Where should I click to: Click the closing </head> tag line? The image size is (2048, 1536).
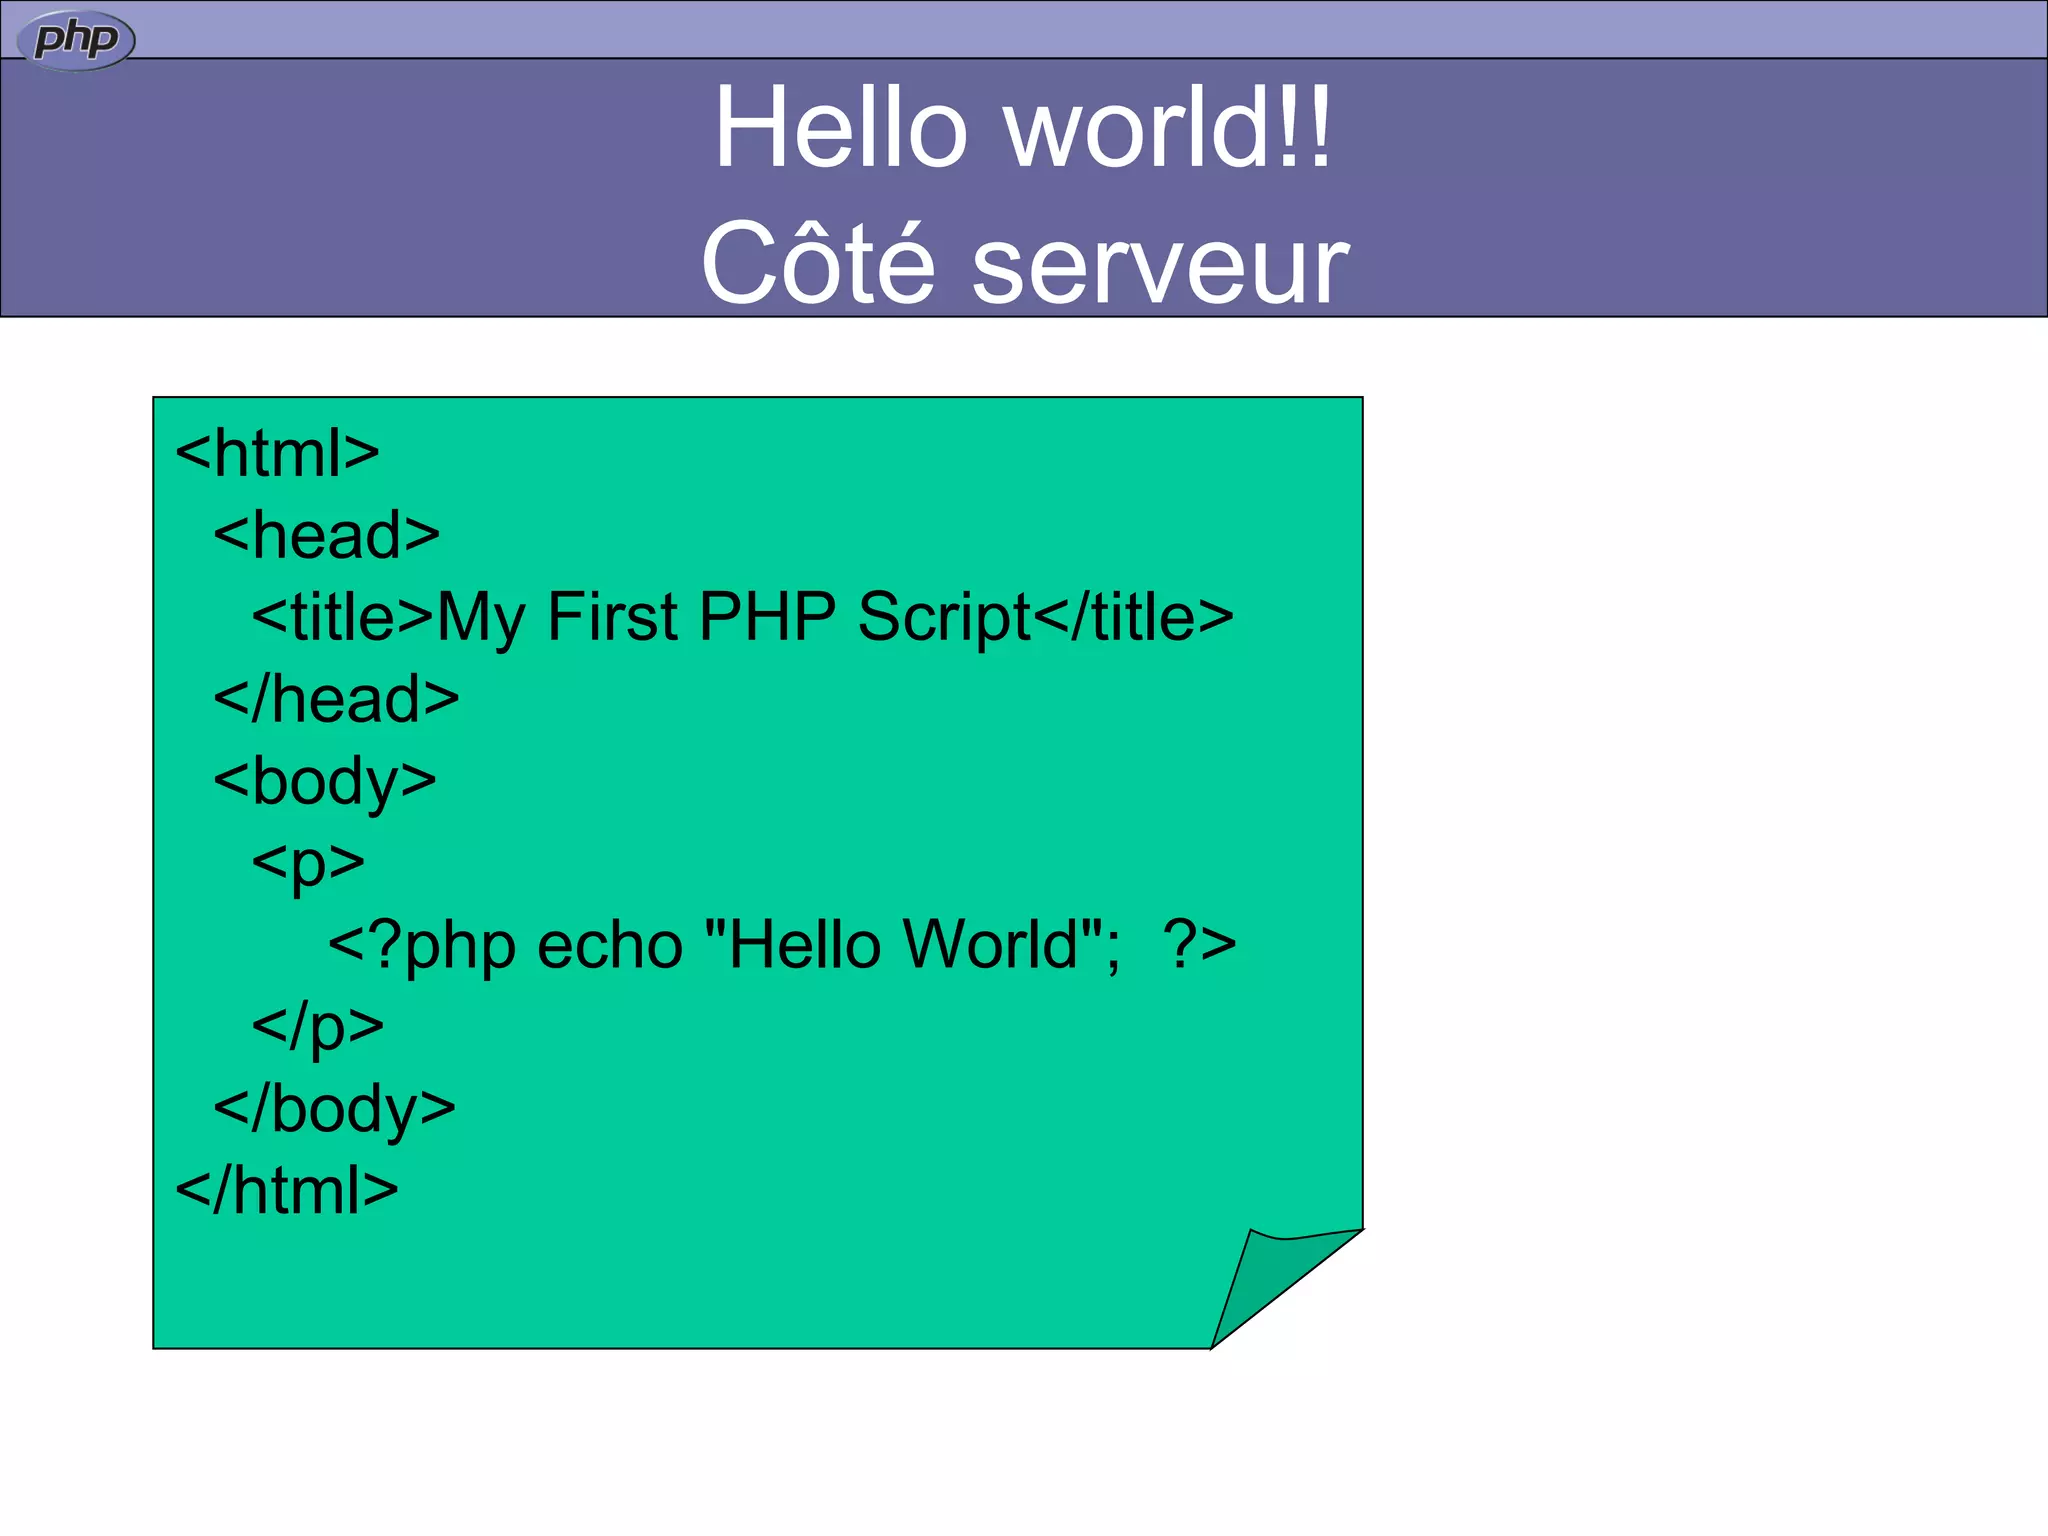(x=336, y=699)
